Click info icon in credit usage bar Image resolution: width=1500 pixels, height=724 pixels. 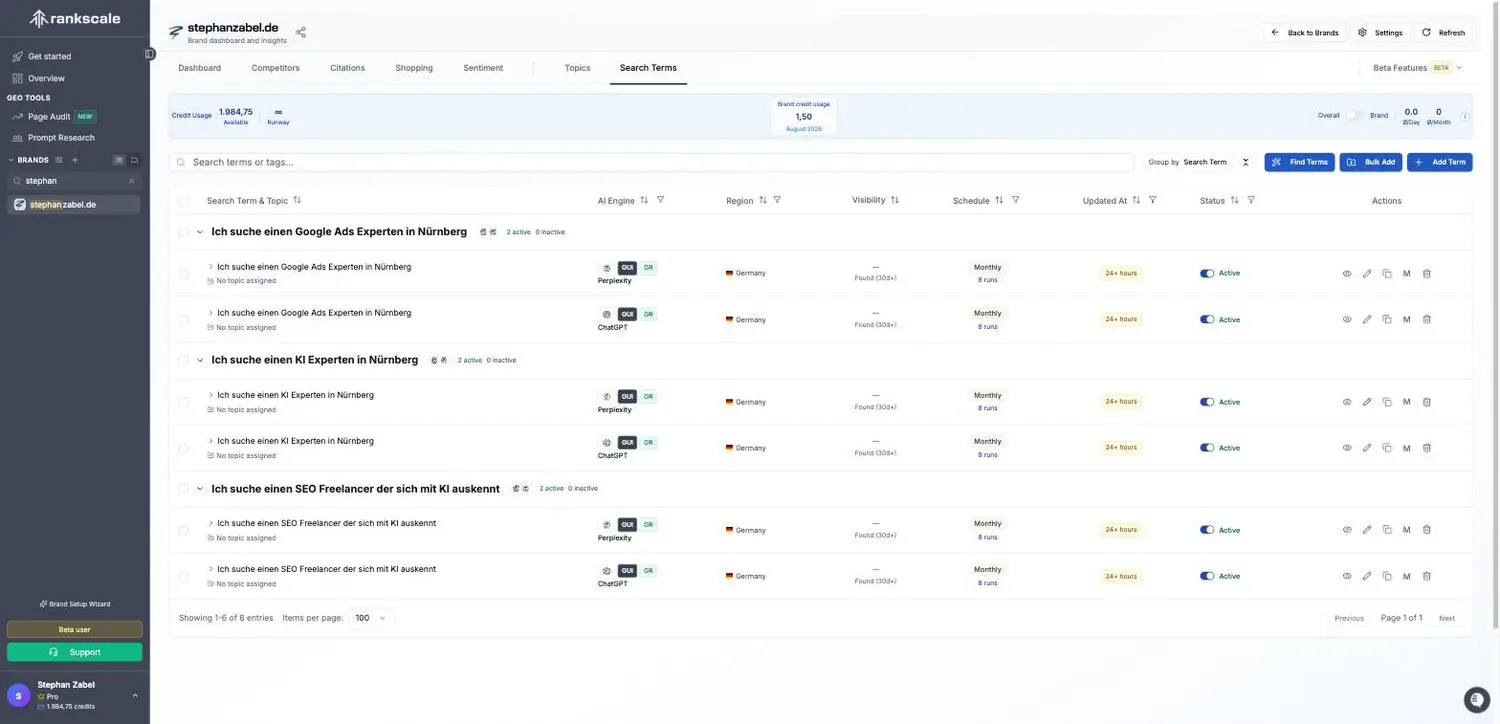[1465, 116]
